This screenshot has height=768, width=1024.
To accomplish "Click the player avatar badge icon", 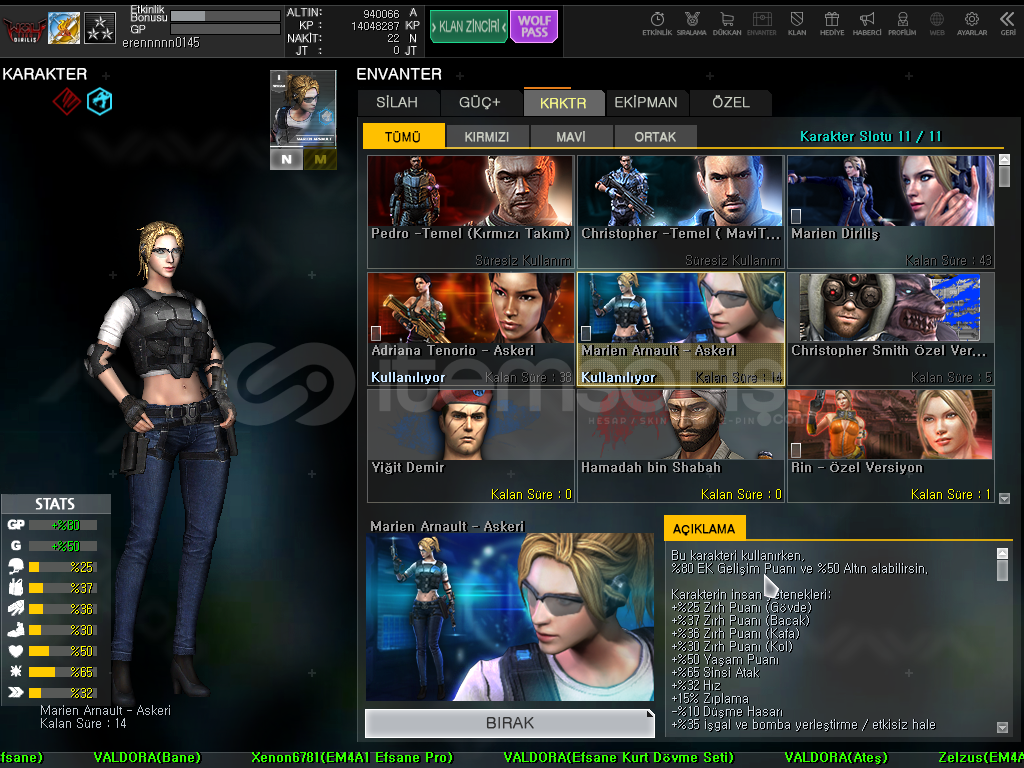I will [64, 28].
